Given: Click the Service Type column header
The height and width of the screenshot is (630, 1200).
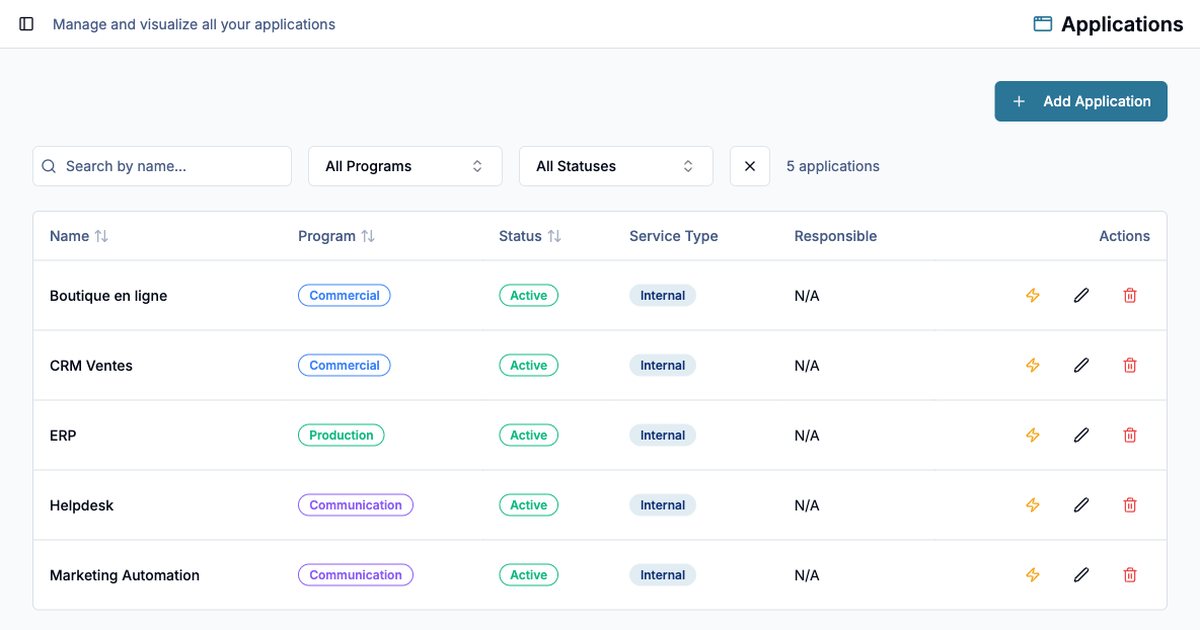Looking at the screenshot, I should (674, 236).
